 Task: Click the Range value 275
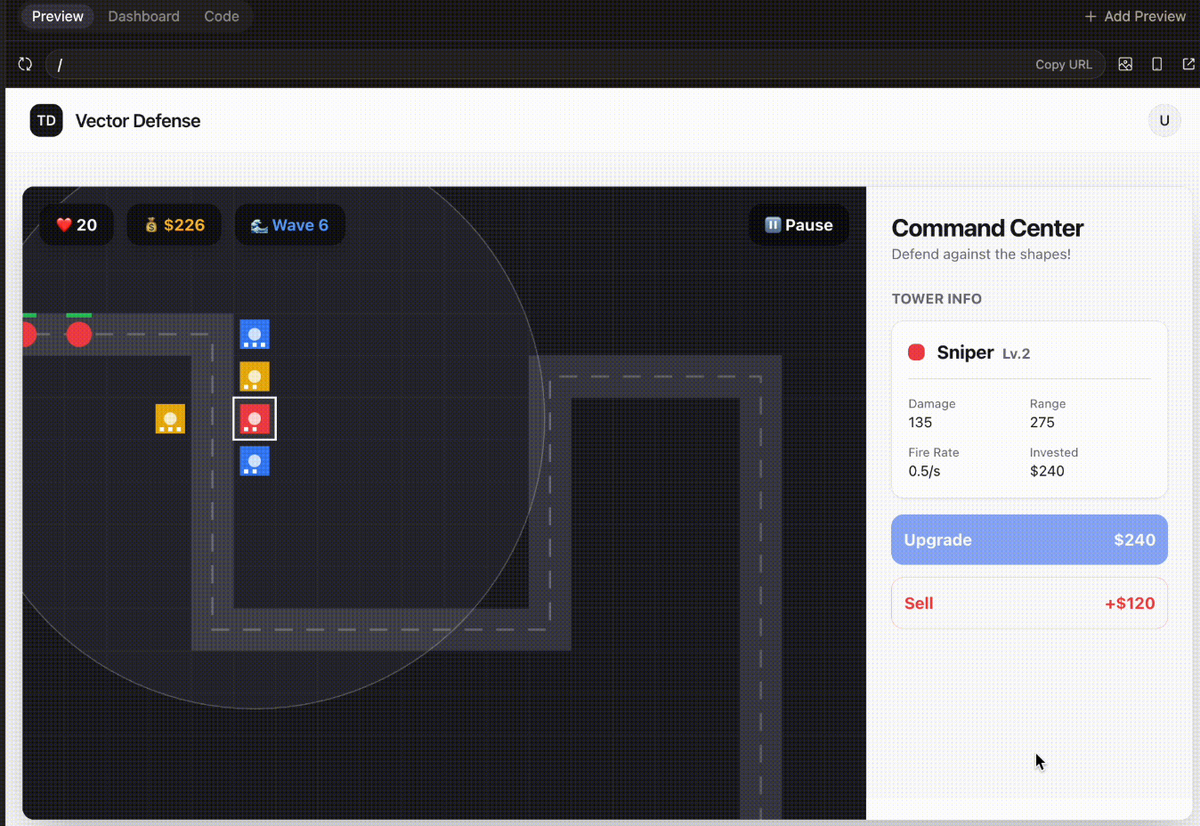[1043, 422]
